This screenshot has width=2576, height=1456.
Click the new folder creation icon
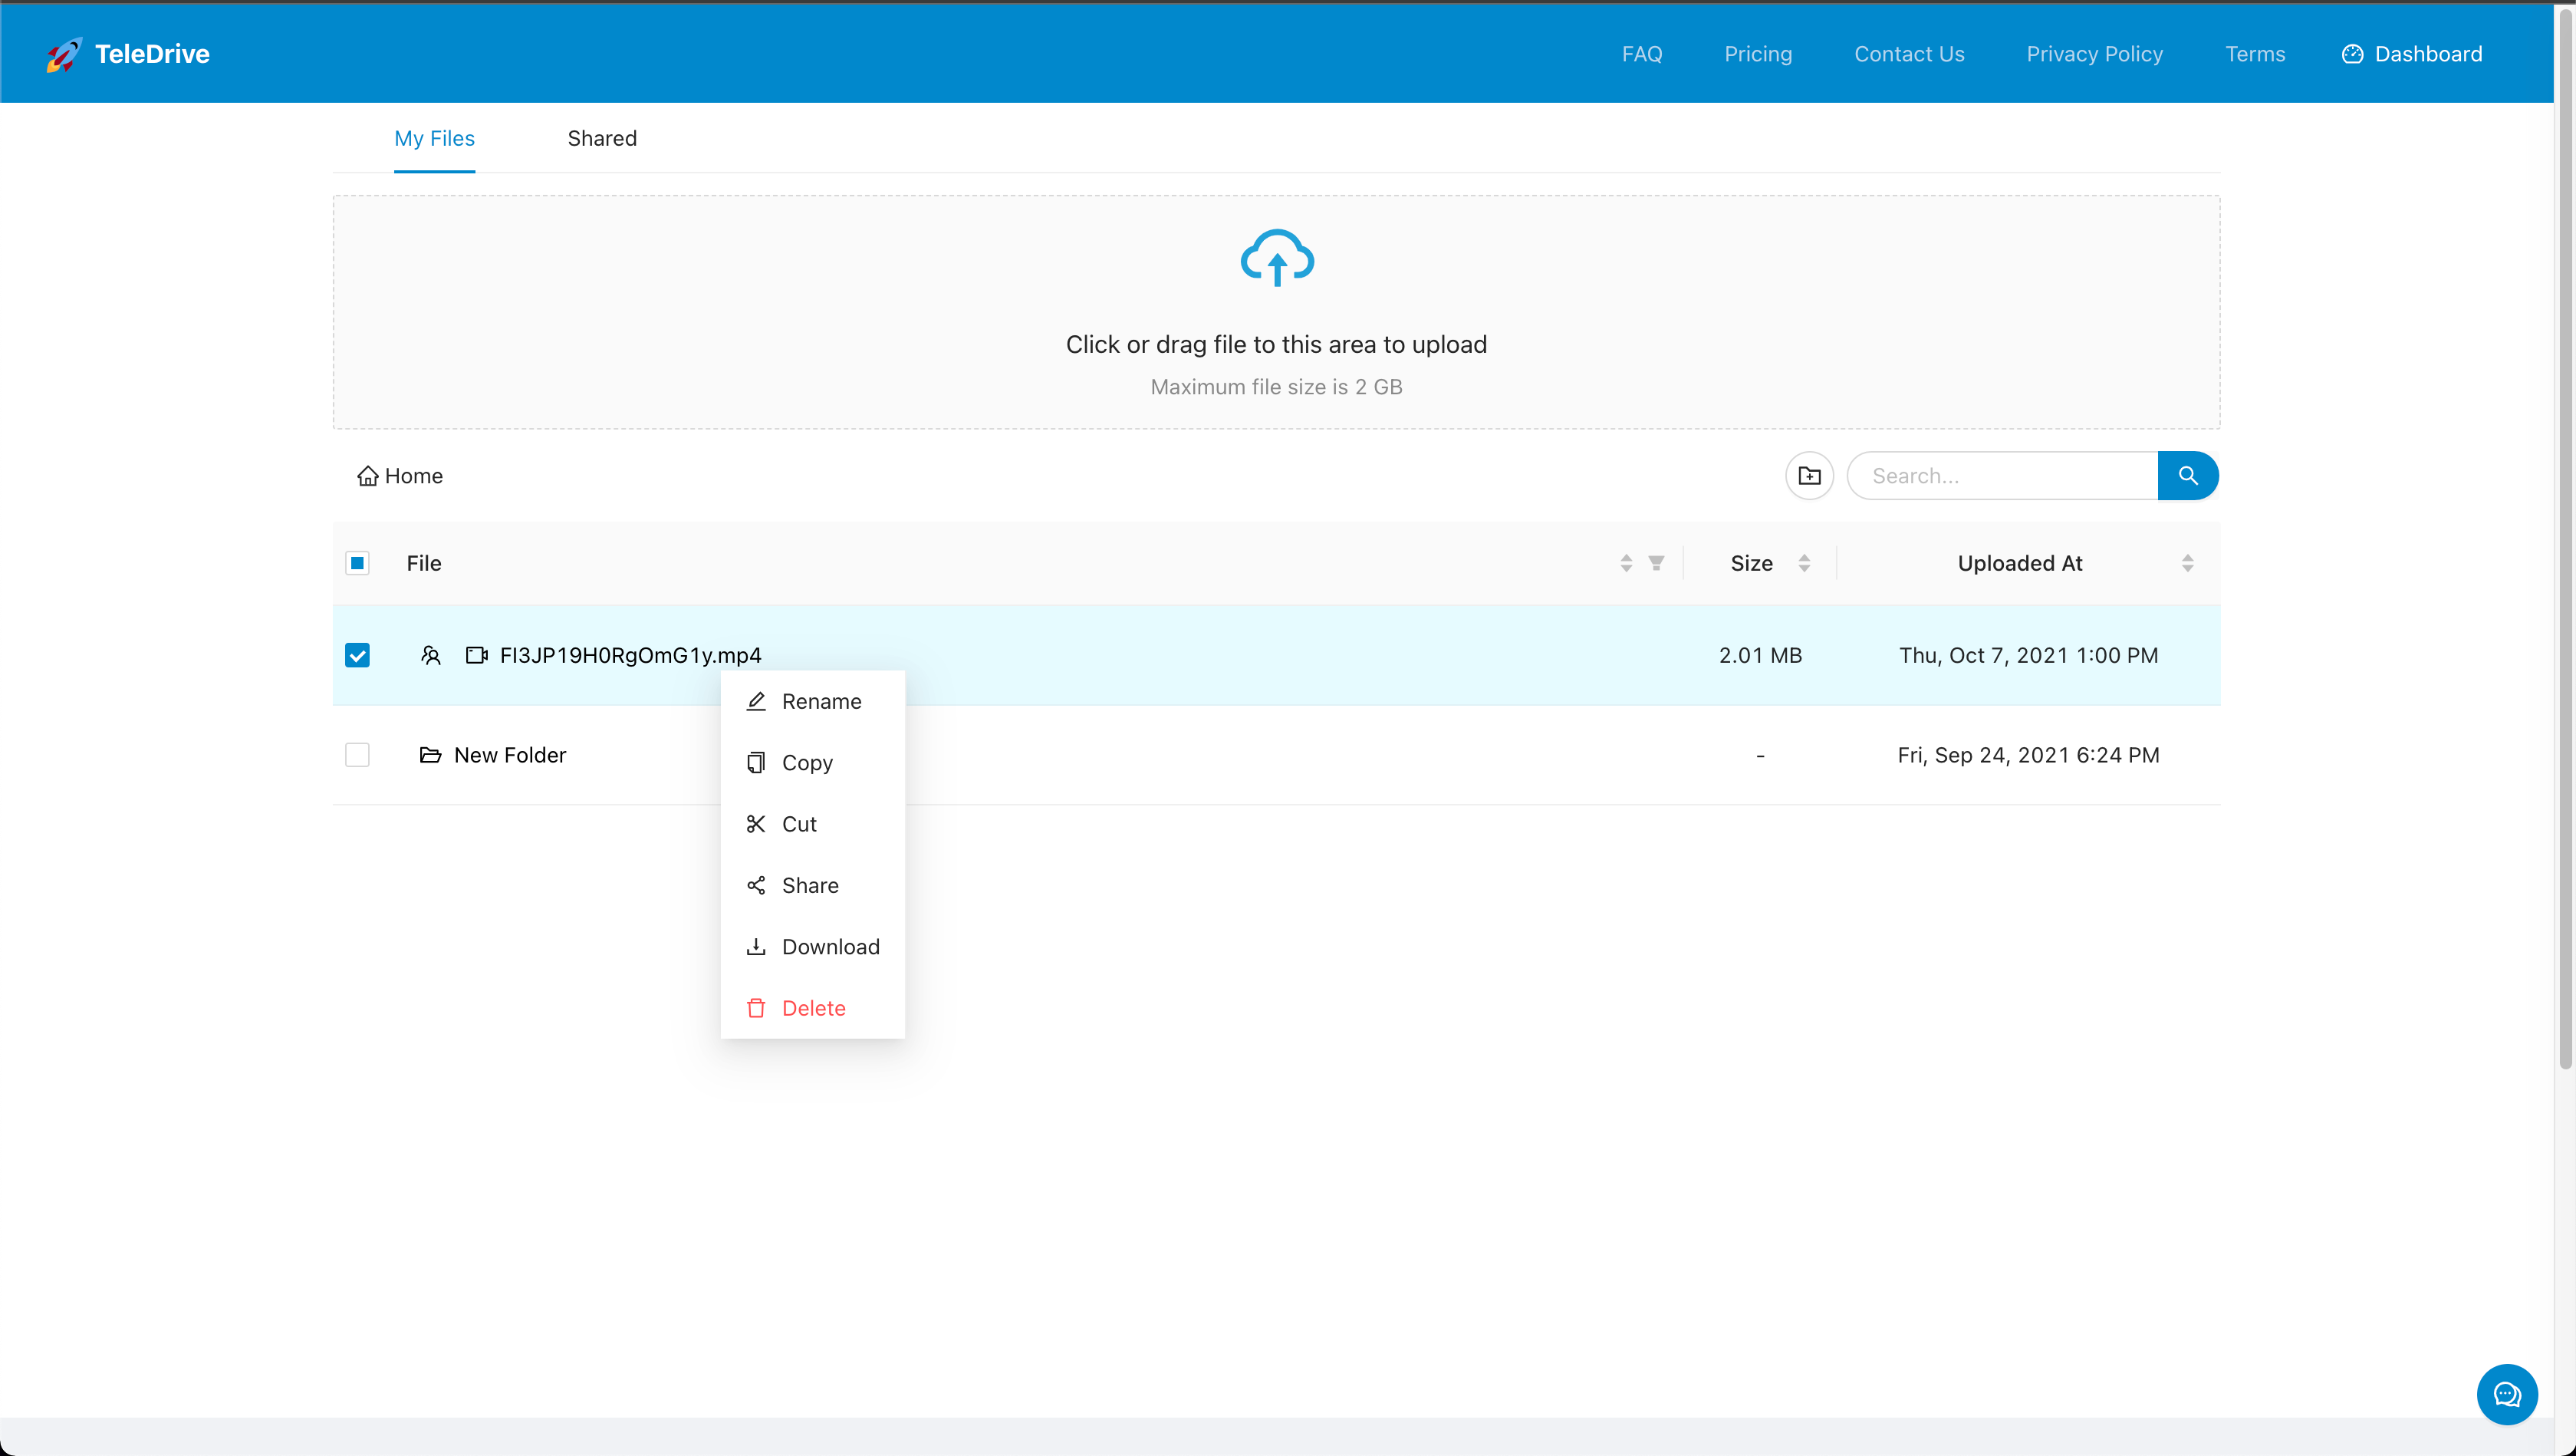1808,474
